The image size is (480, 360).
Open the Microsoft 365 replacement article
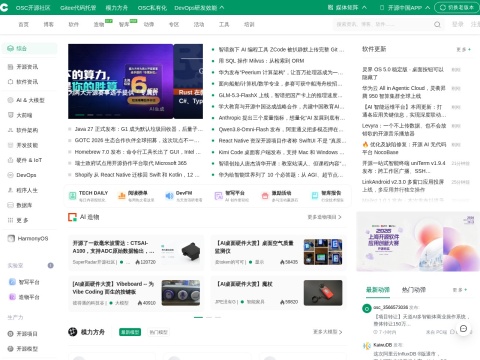(x=131, y=163)
